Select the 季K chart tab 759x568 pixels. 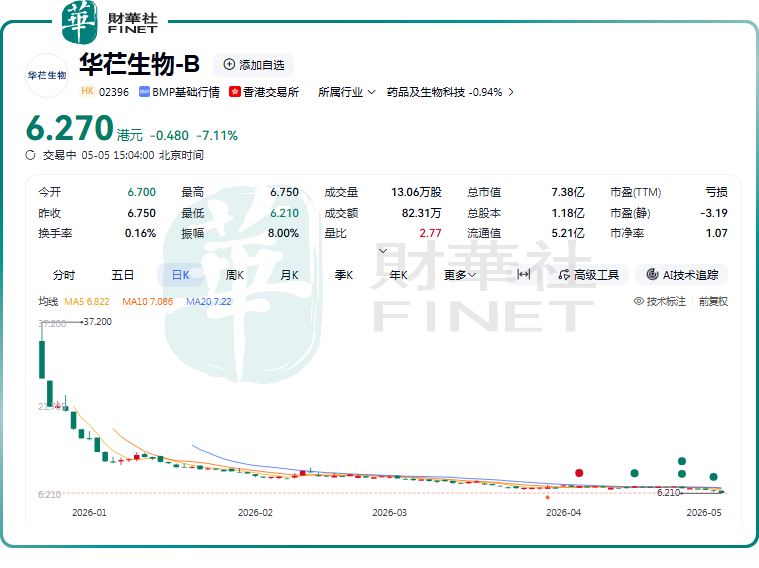tap(344, 275)
